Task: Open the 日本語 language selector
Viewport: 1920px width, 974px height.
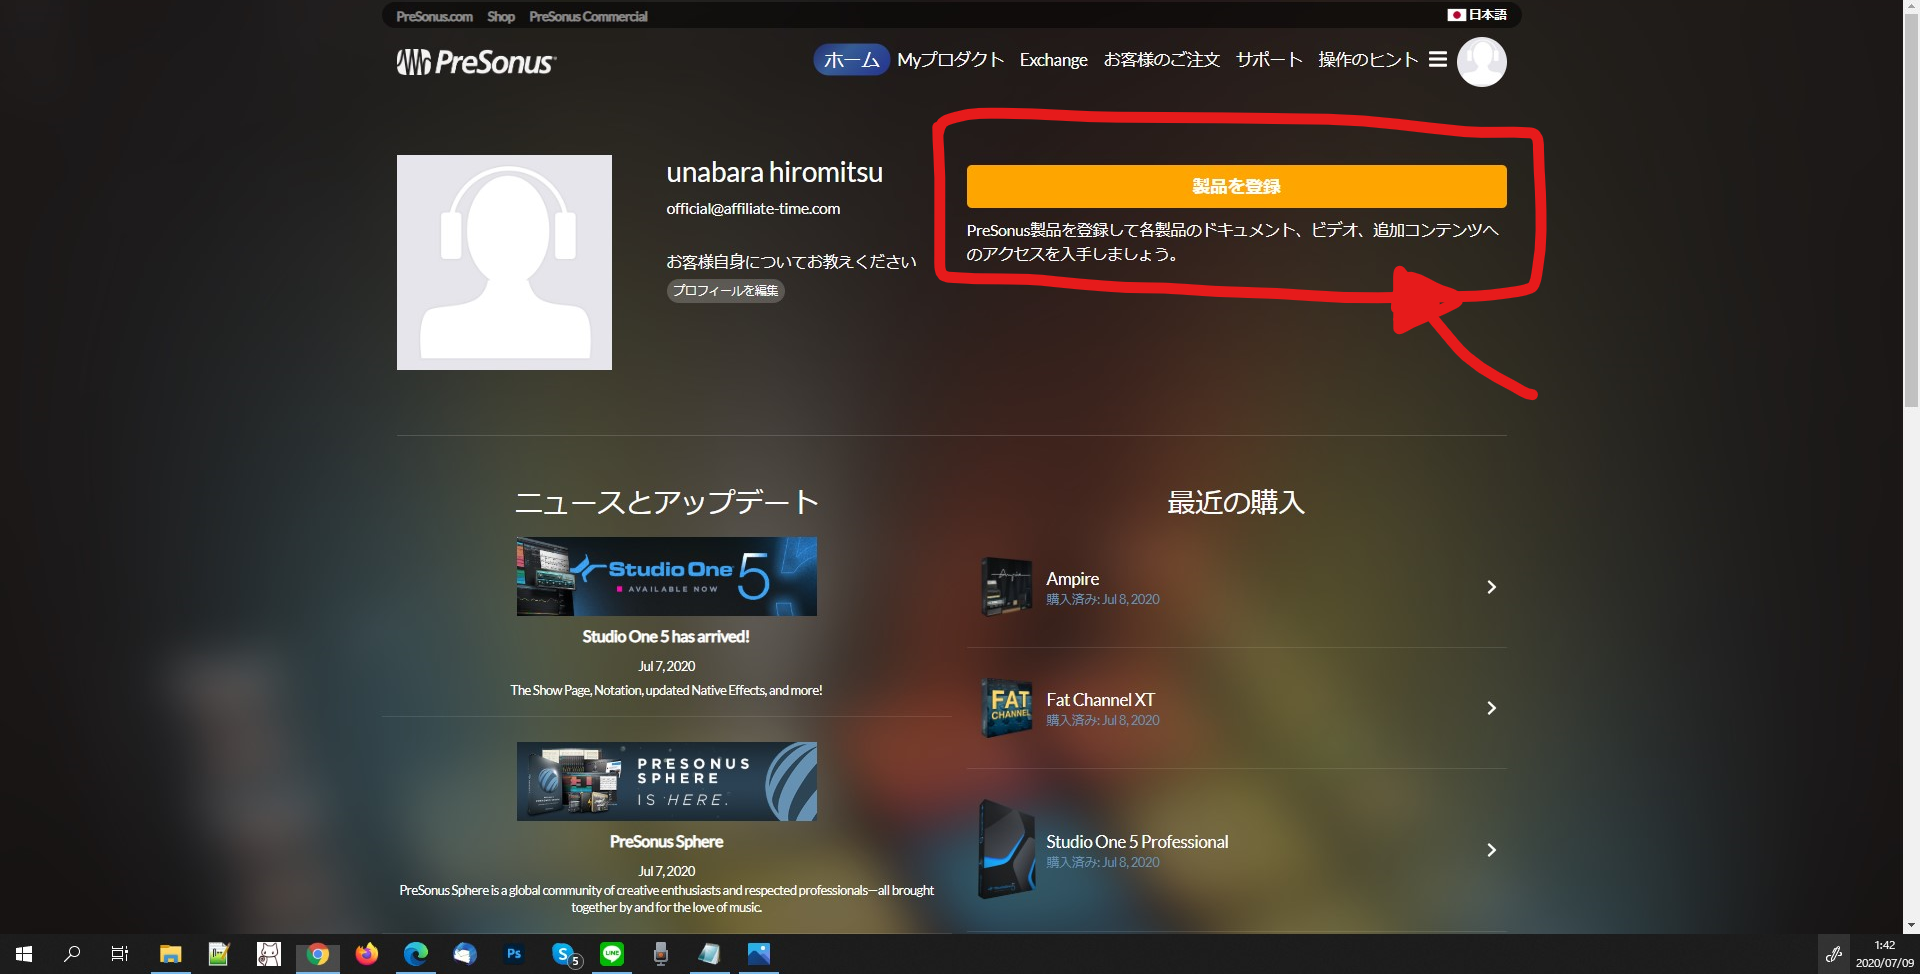Action: pos(1477,15)
